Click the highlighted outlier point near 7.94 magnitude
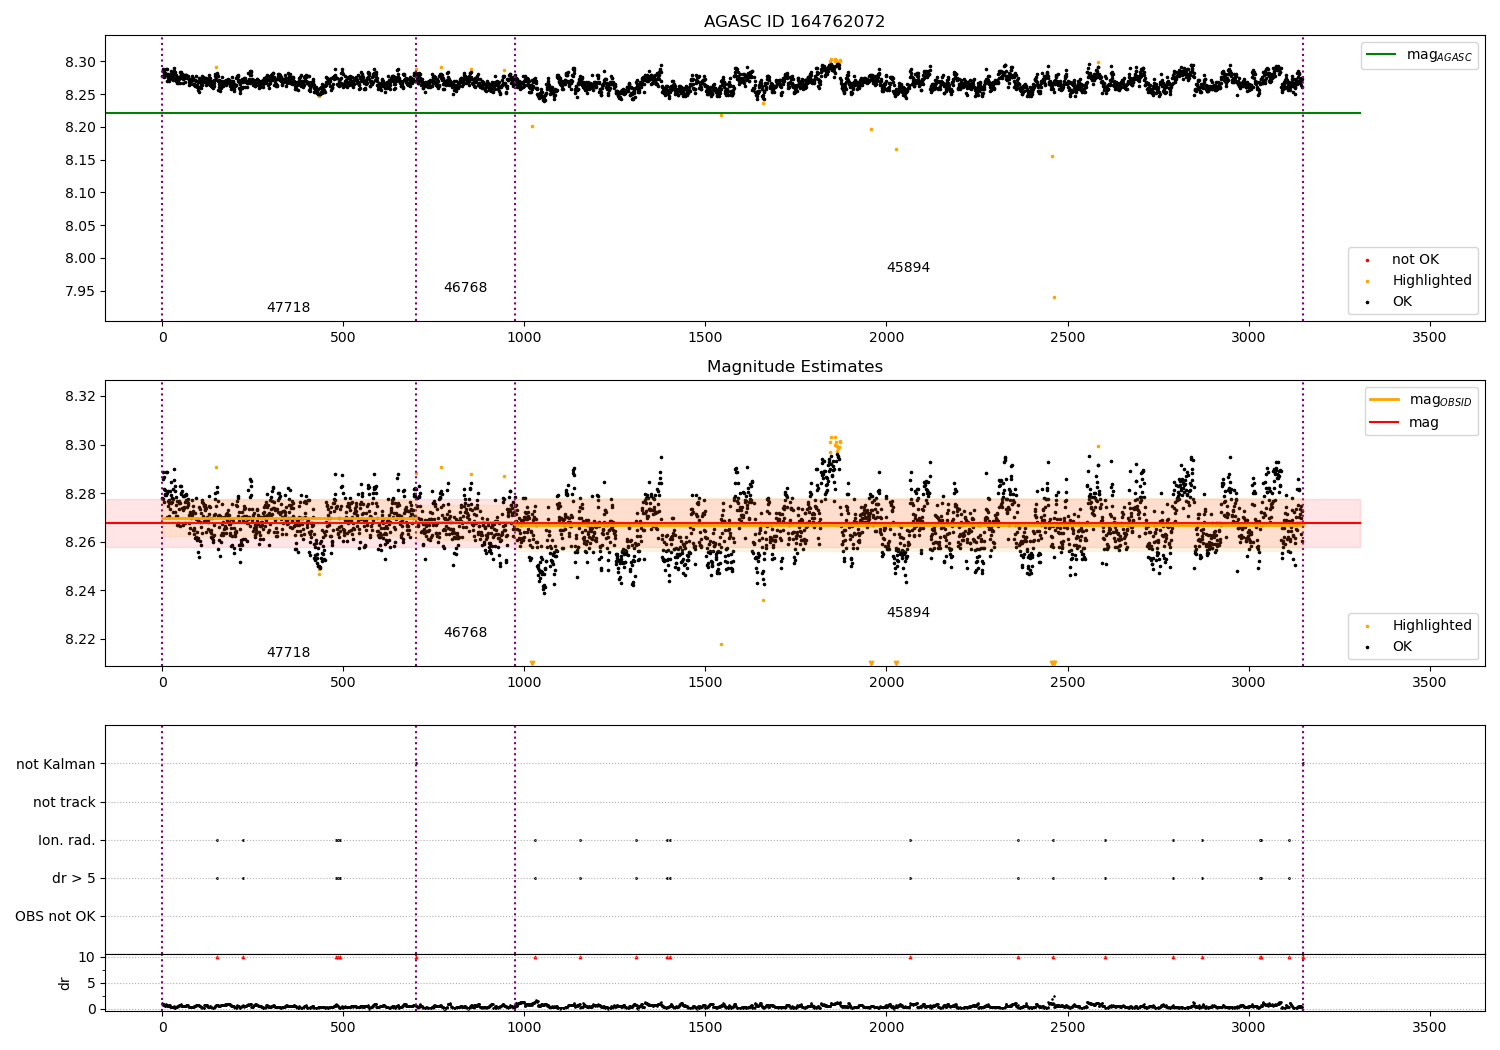Viewport: 1500px width, 1050px height. [1054, 297]
